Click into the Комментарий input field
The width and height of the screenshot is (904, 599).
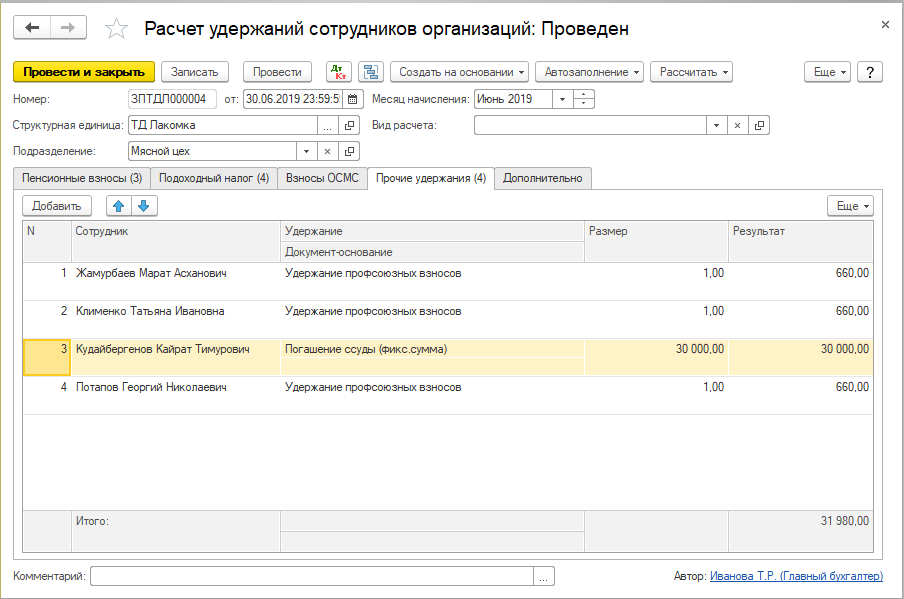point(312,576)
